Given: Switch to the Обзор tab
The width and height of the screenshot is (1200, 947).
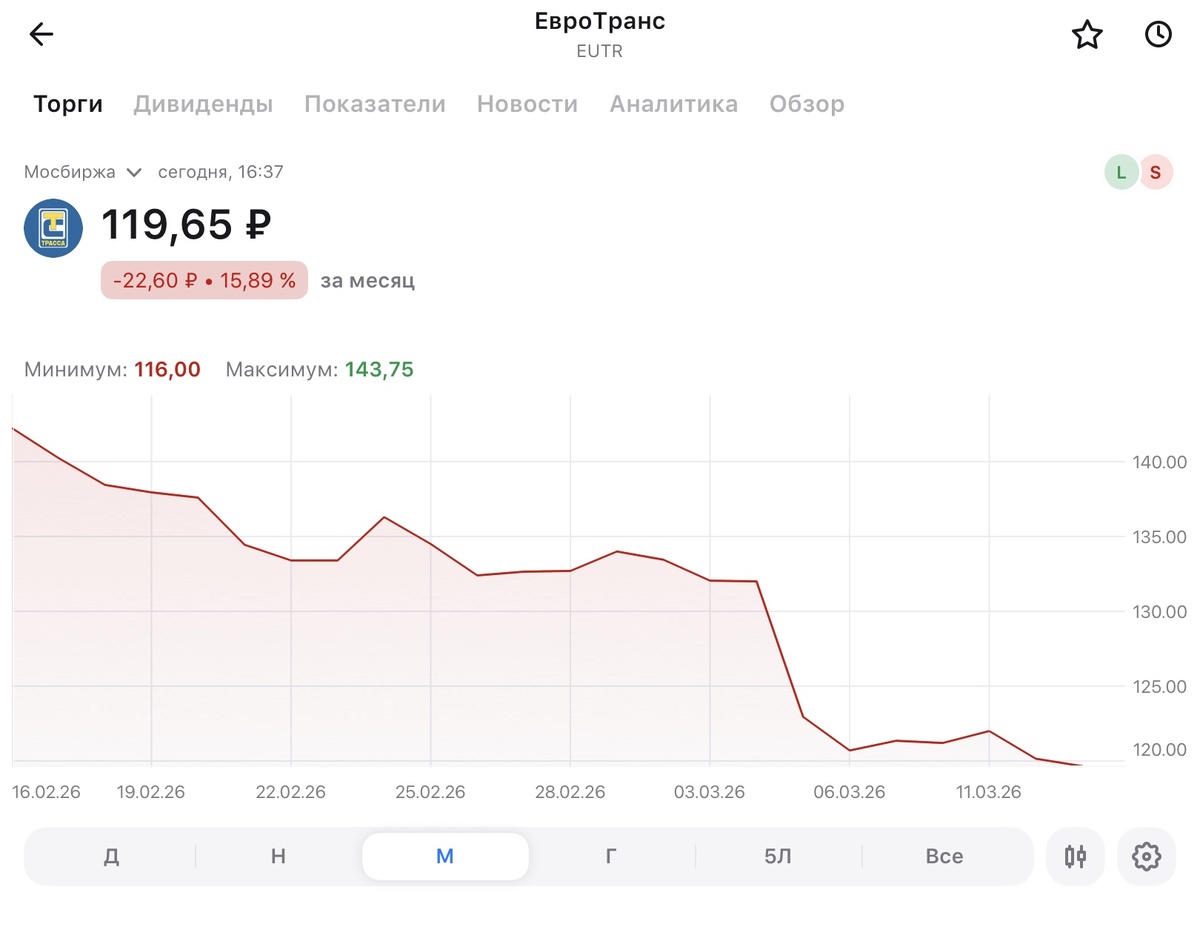Looking at the screenshot, I should 807,104.
